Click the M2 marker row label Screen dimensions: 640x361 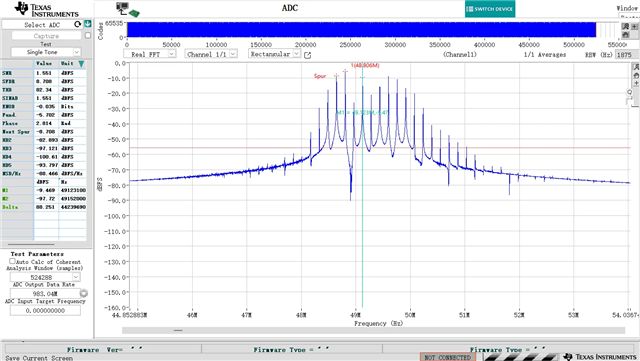coord(5,198)
